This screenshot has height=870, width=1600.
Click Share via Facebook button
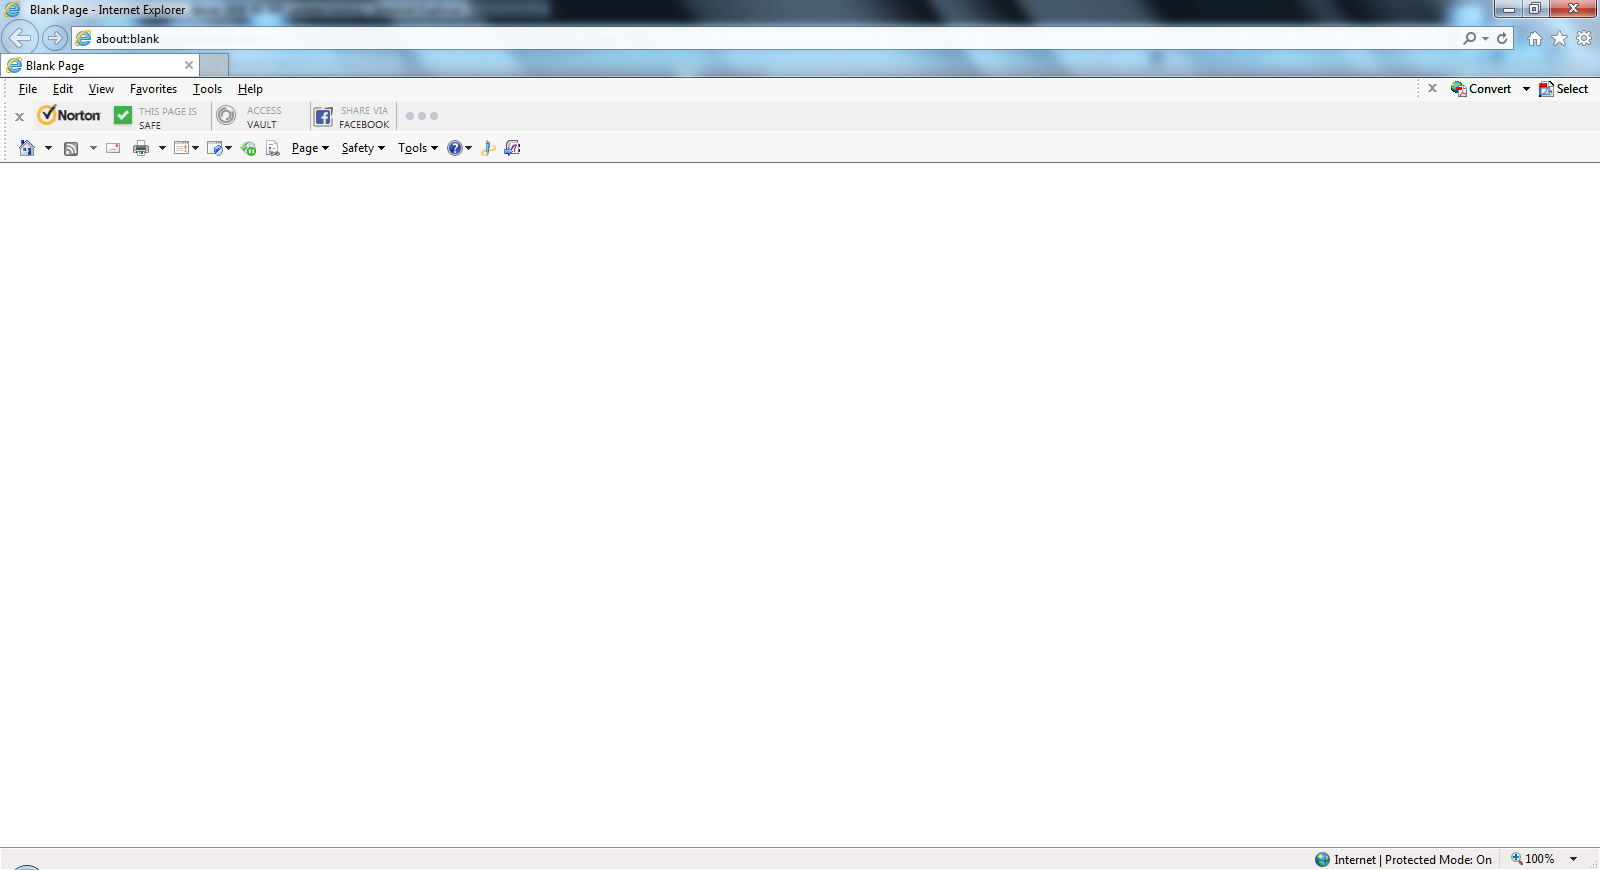coord(351,117)
